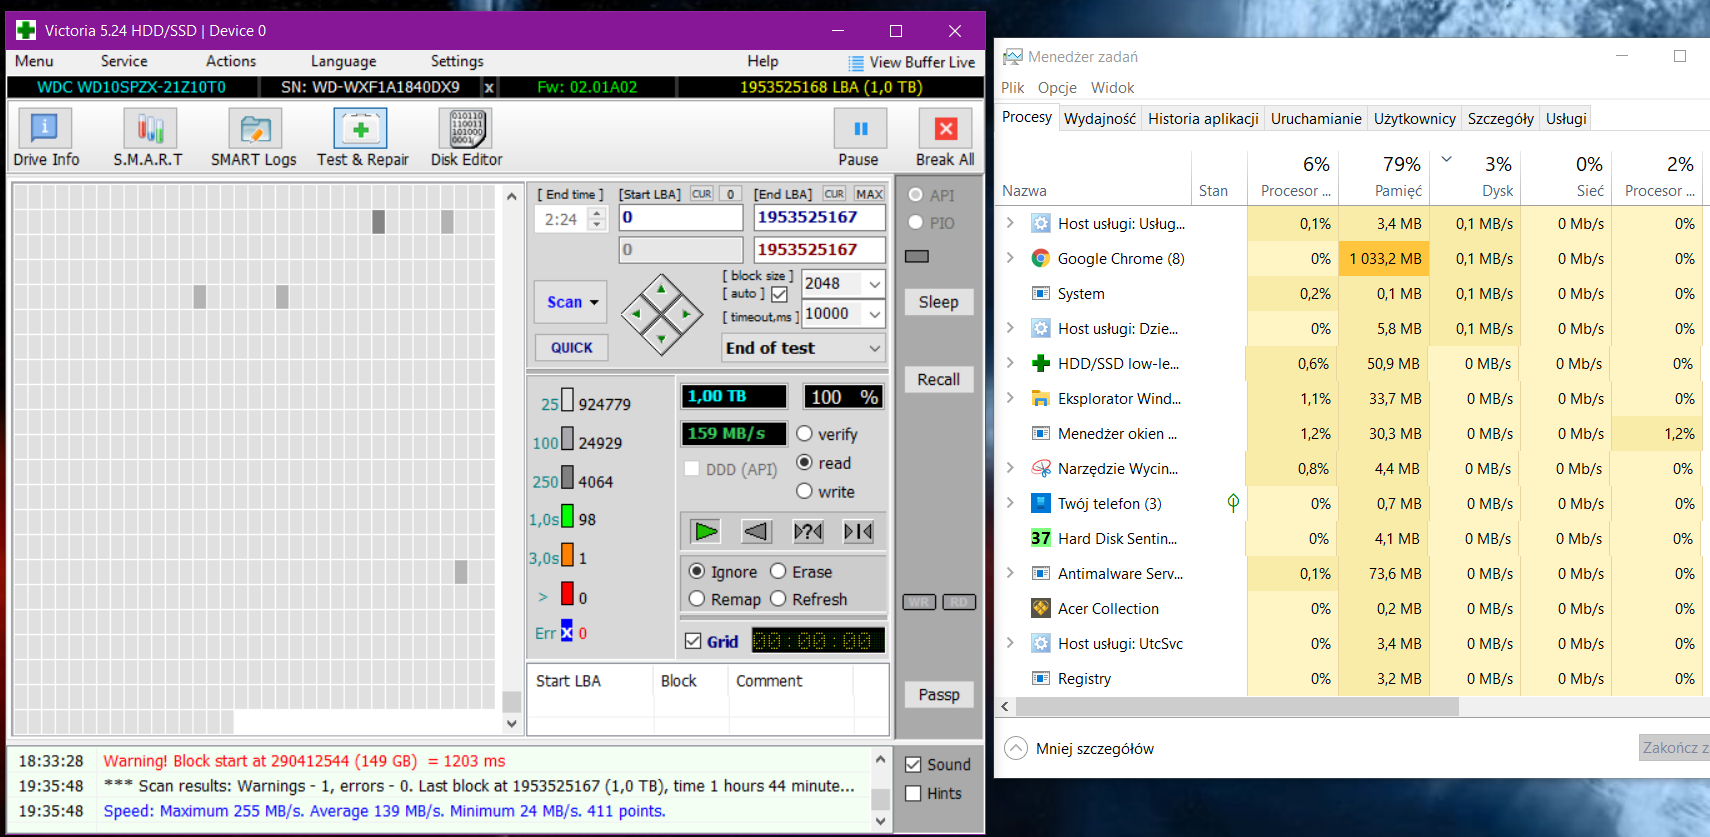
Task: Open Victoria's Service menu
Action: pyautogui.click(x=124, y=62)
